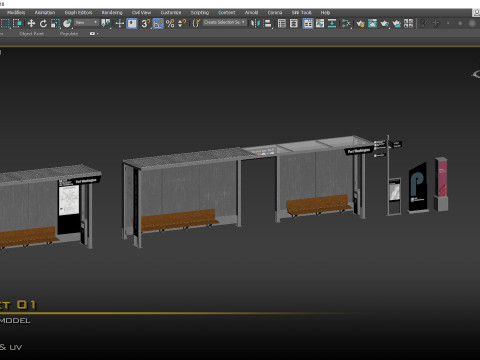Viewport: 480px width, 360px height.
Task: Open the Create Selection Set dropdown
Action: pos(224,22)
